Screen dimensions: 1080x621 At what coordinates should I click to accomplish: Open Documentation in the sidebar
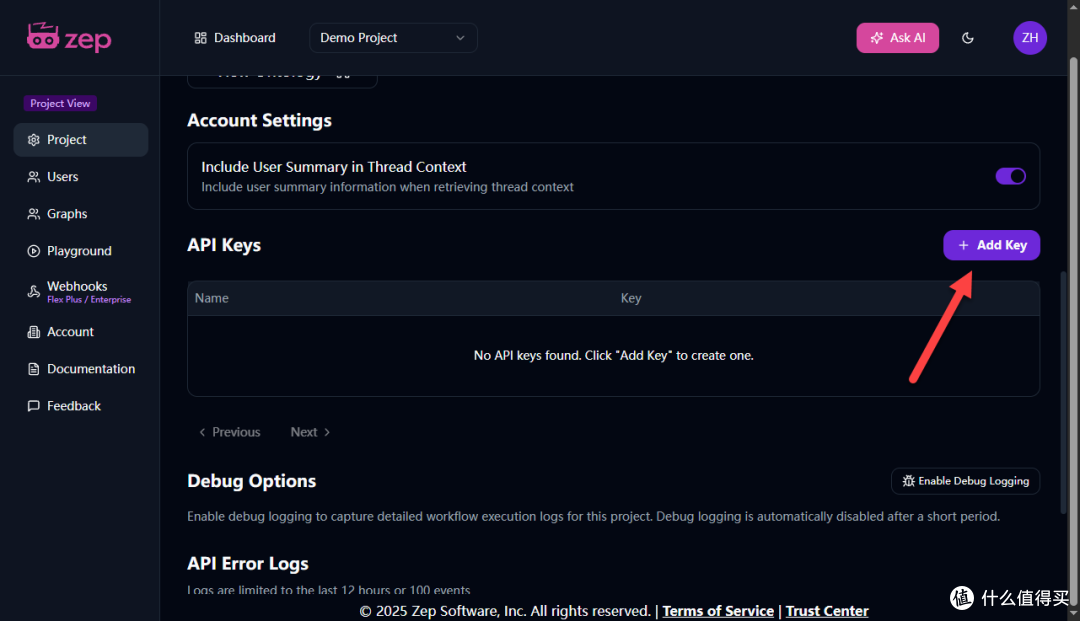point(81,369)
